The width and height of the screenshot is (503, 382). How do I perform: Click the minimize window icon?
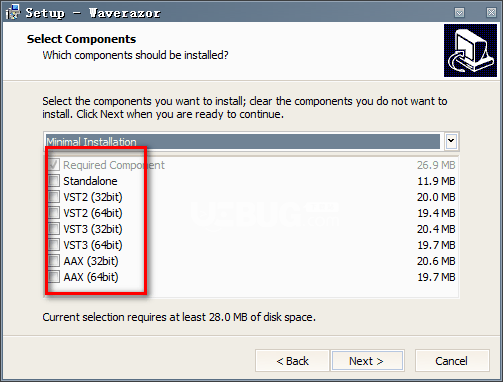(459, 13)
